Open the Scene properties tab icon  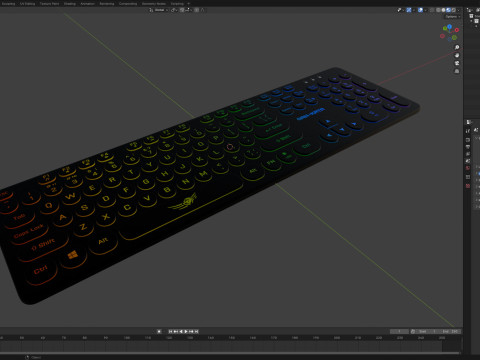click(x=468, y=161)
